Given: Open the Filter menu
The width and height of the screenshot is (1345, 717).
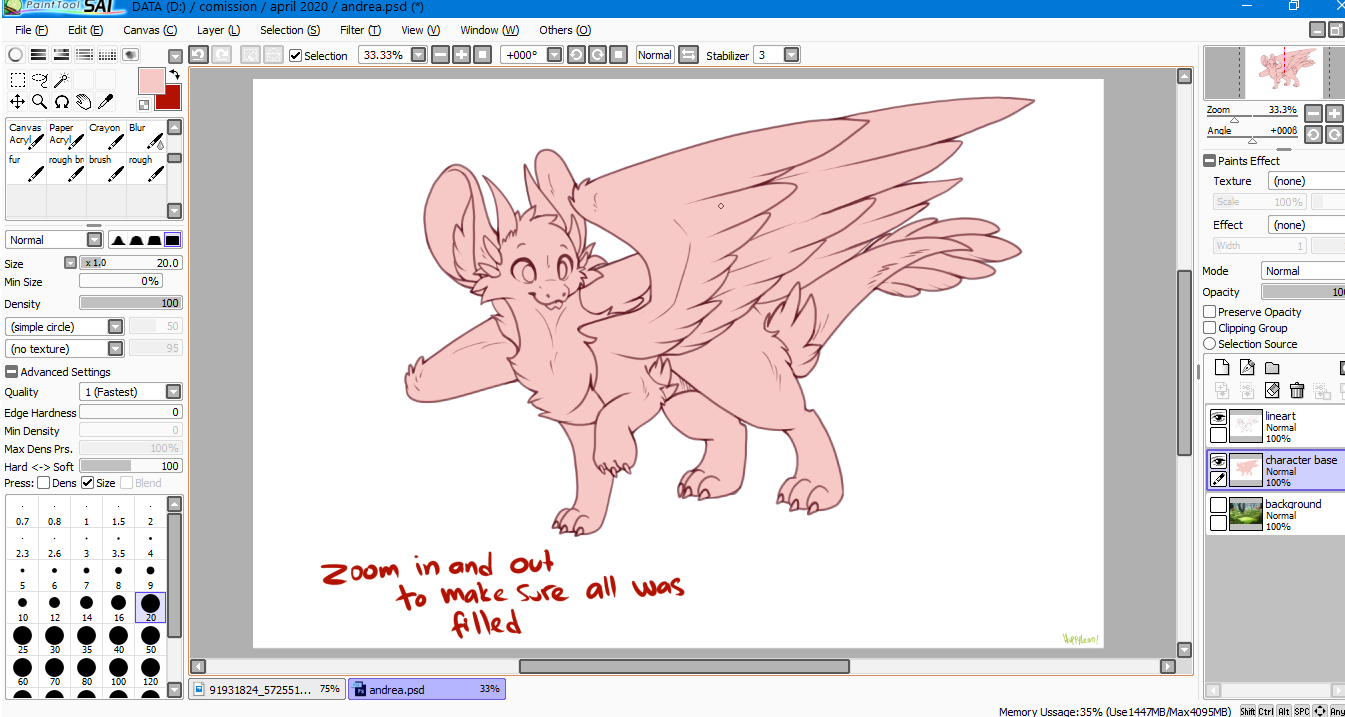Looking at the screenshot, I should click(x=359, y=30).
